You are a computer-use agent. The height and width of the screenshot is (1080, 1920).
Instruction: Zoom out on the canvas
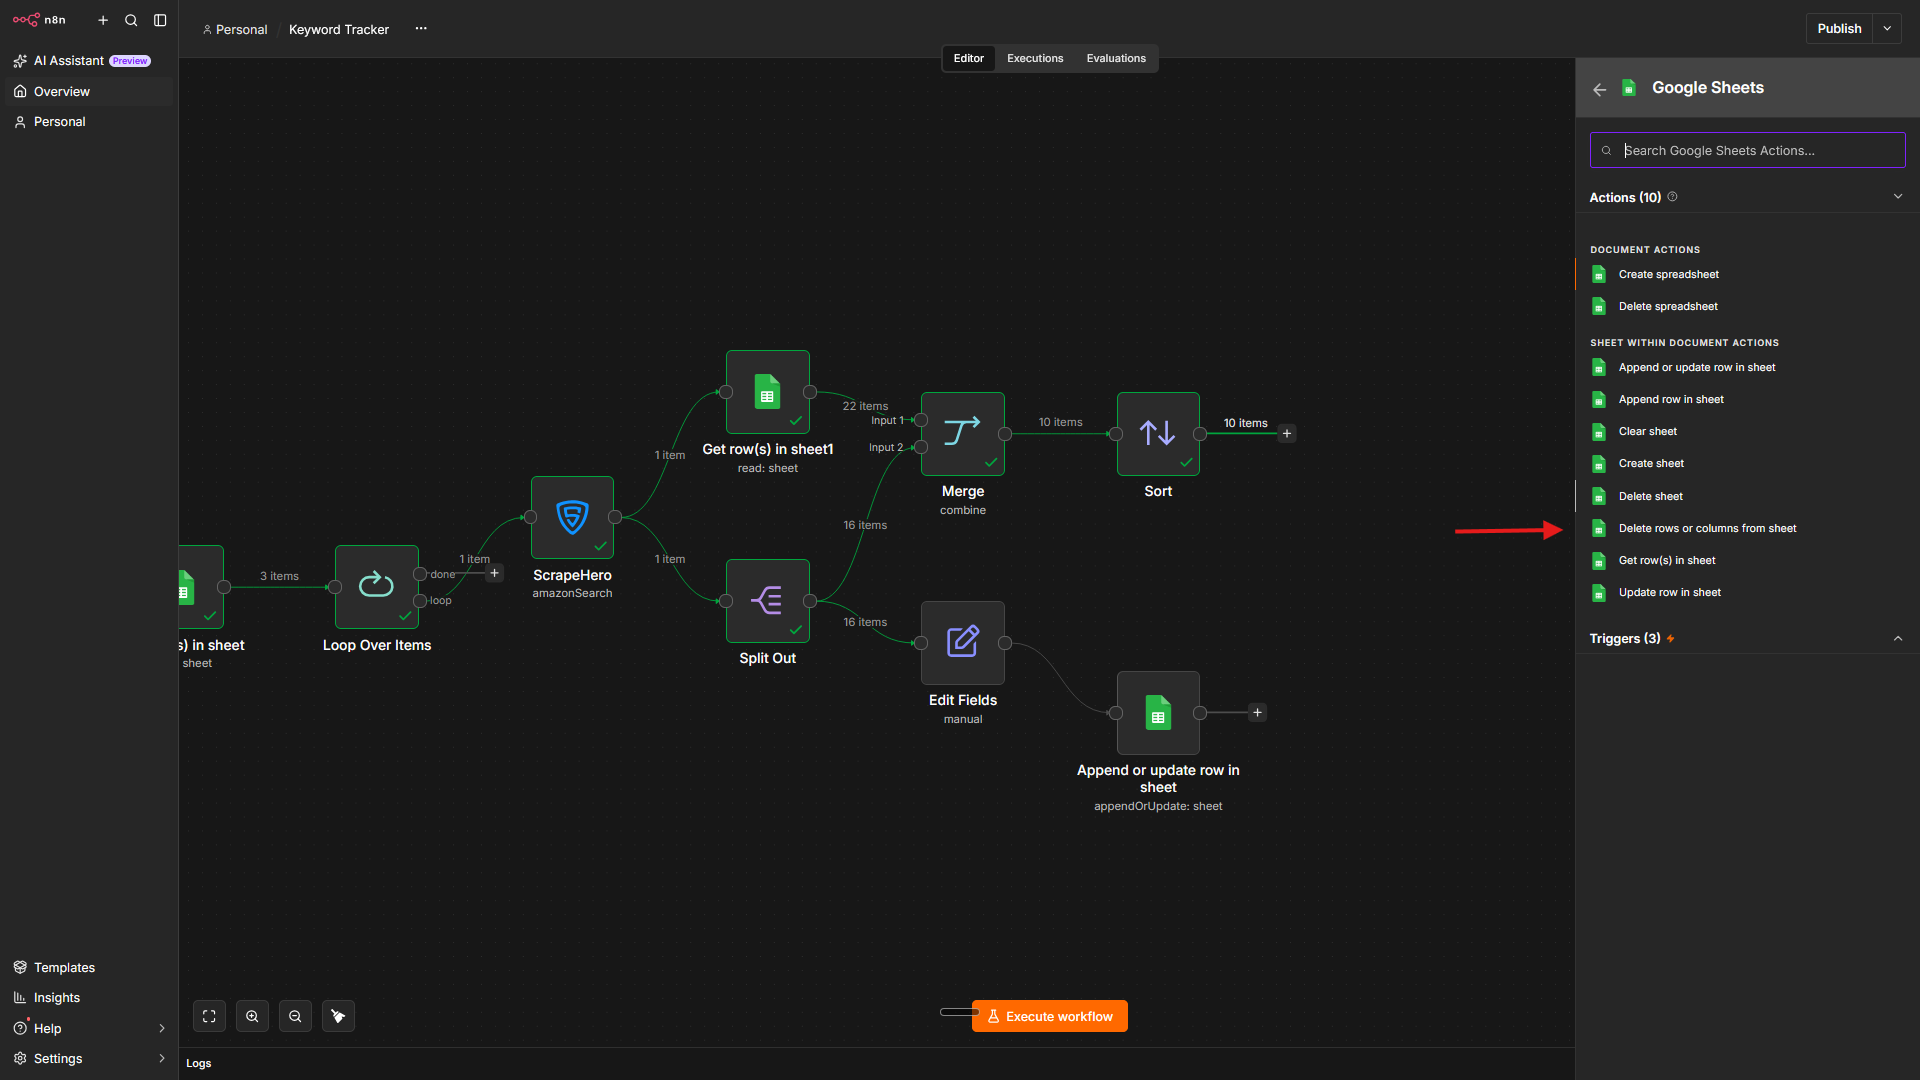[295, 1016]
